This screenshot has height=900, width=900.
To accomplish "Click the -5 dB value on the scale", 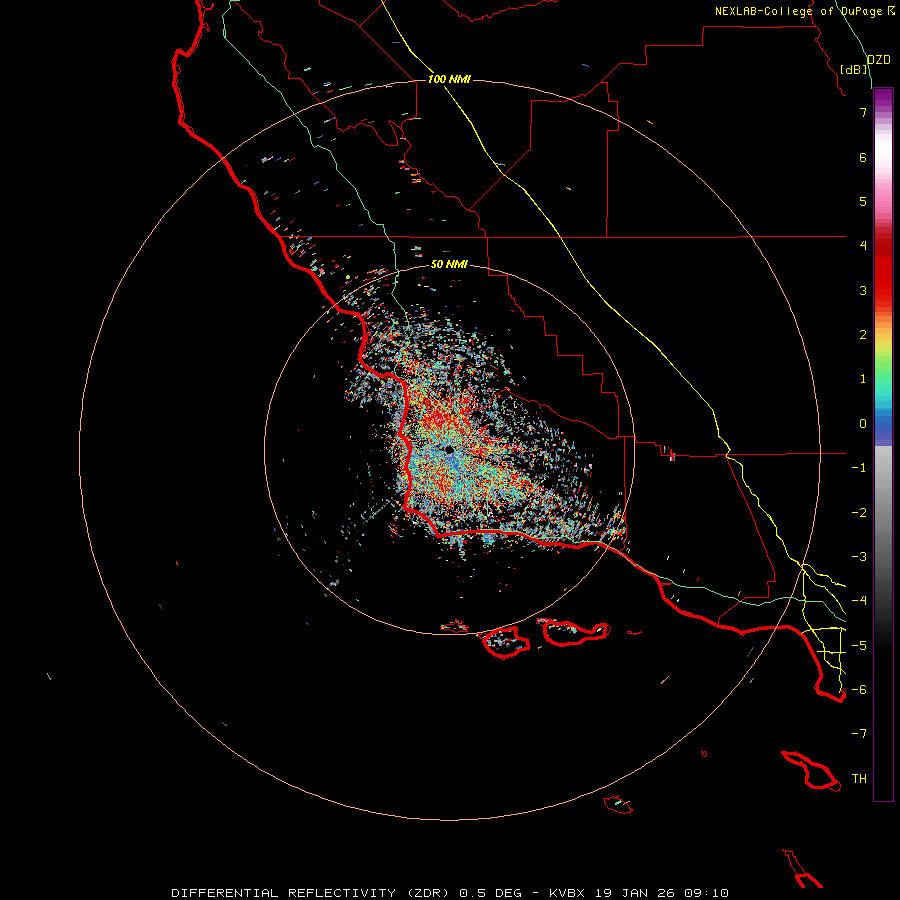I will click(859, 646).
